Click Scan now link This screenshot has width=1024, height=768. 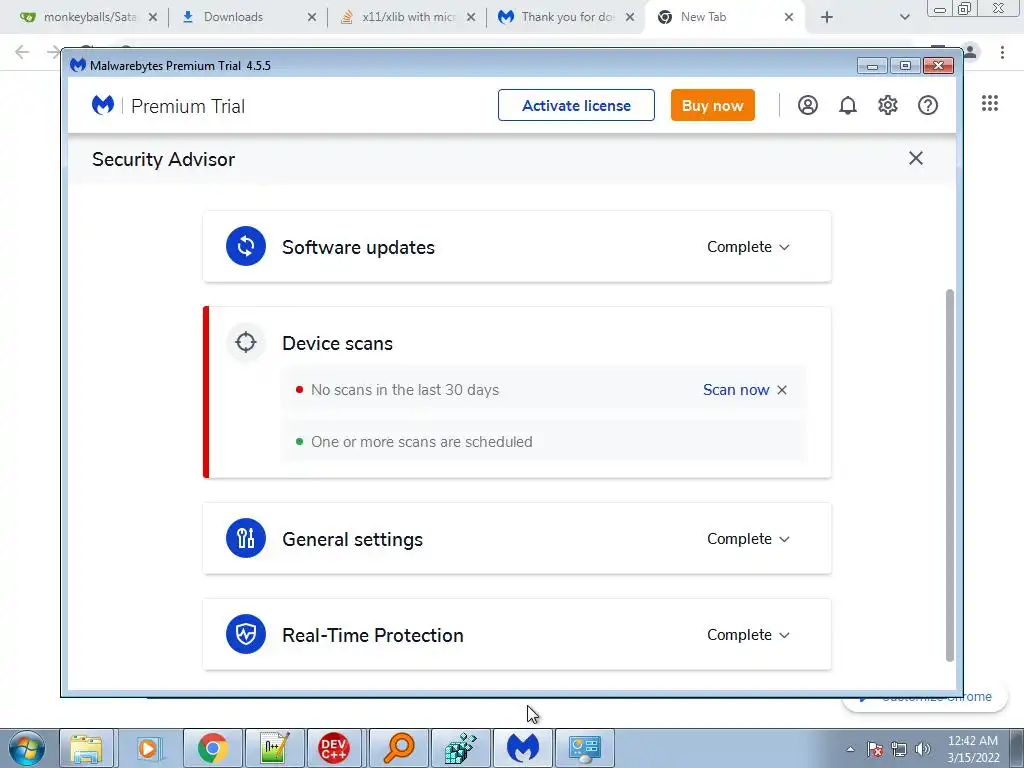coord(736,390)
